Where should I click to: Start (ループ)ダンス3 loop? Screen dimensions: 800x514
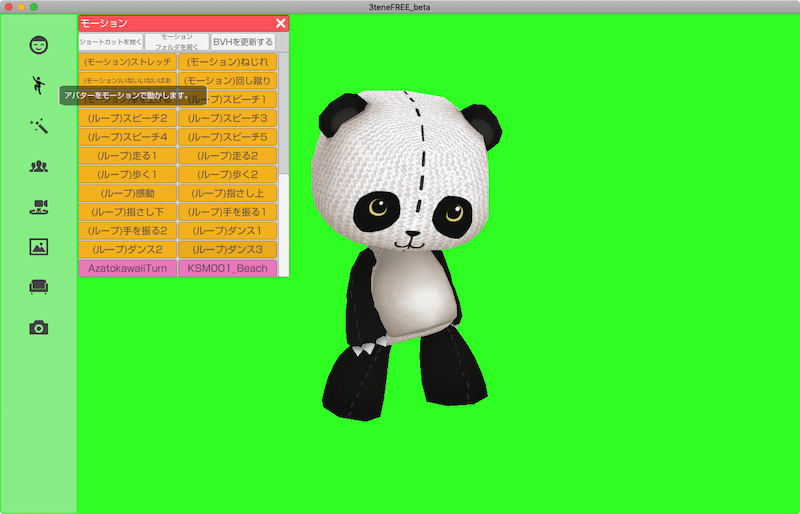(x=228, y=250)
